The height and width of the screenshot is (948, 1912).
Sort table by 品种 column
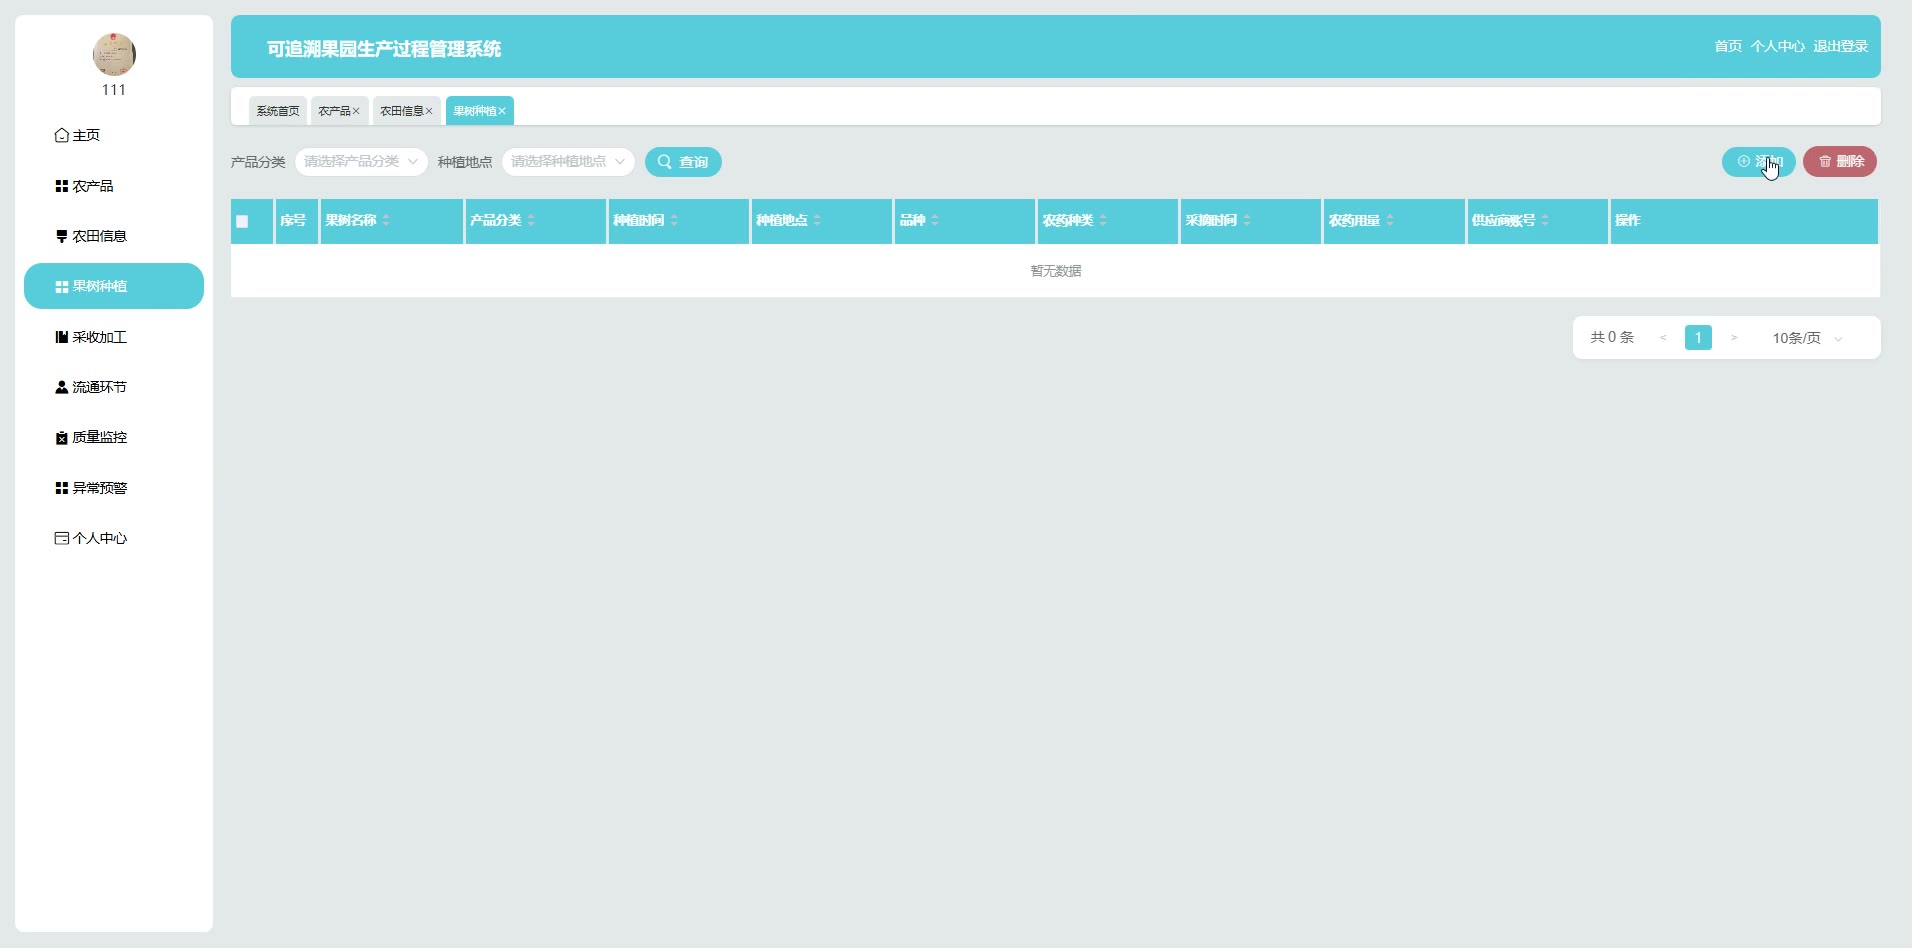935,220
